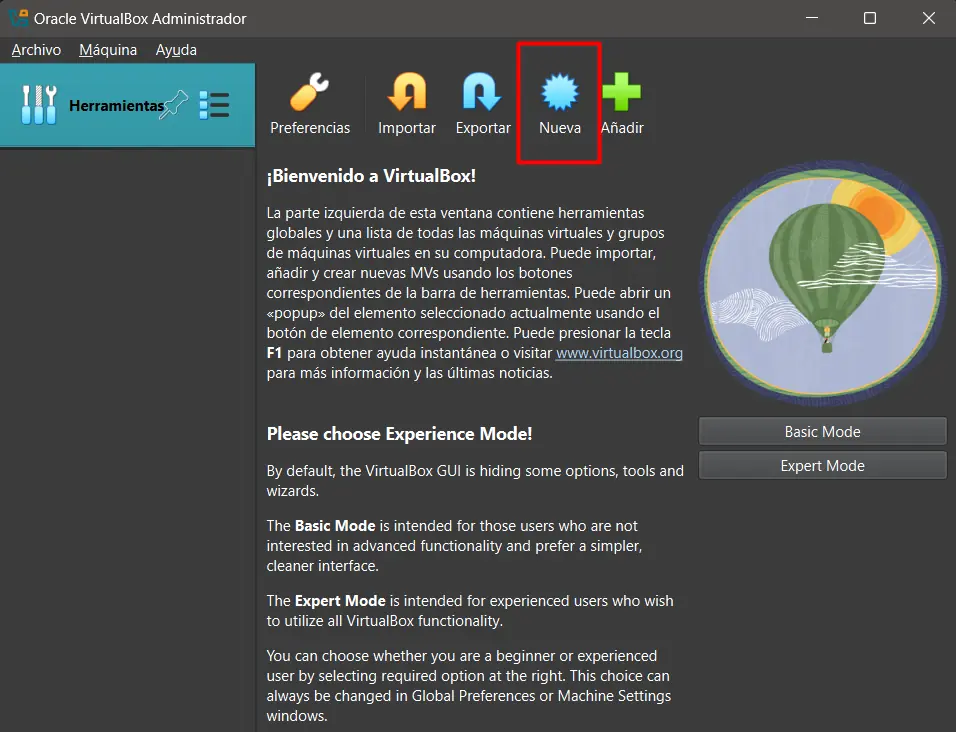Open the Archivo menu
The image size is (956, 732).
[36, 50]
